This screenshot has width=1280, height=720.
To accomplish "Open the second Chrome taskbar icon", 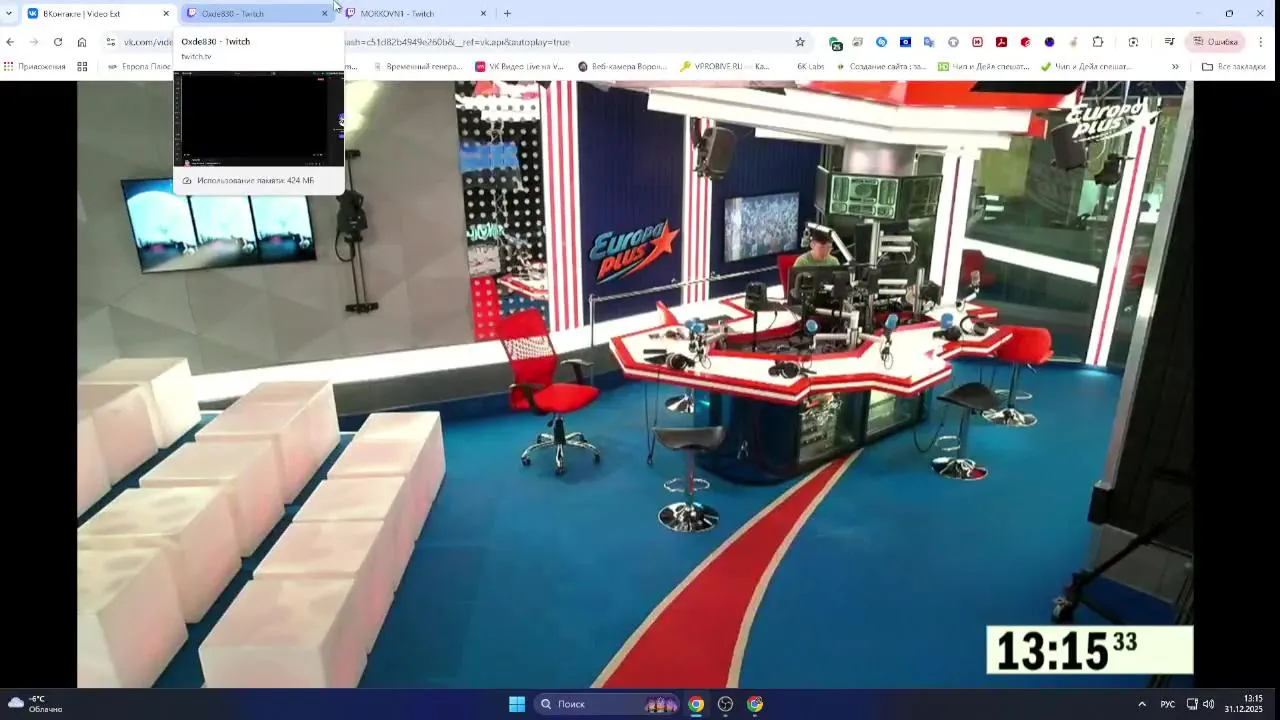I will 755,704.
